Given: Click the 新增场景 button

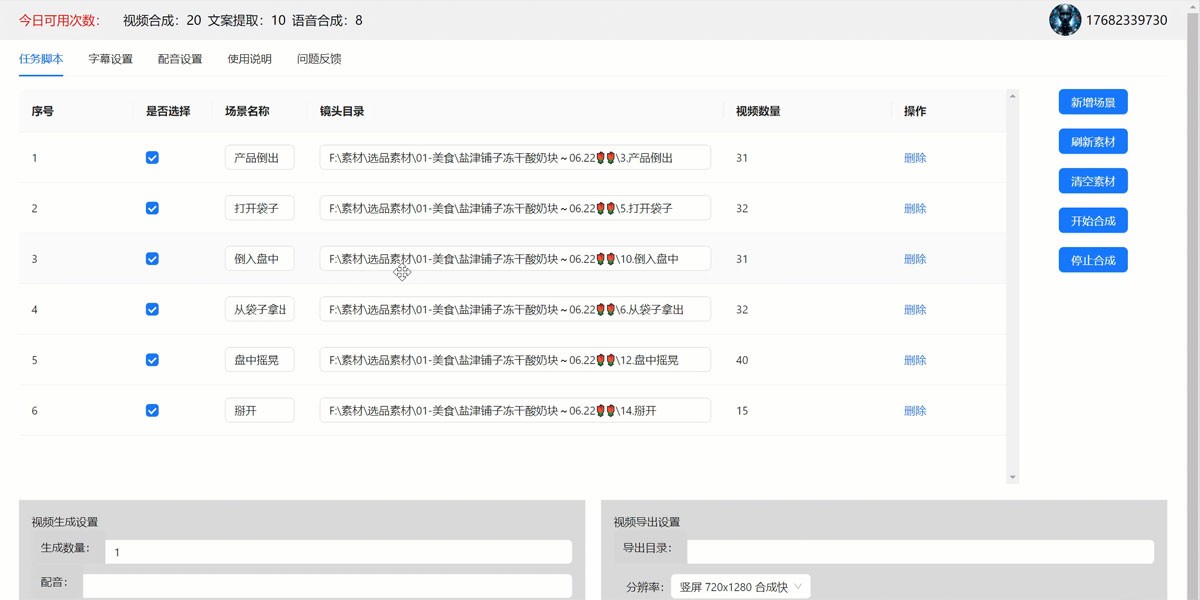Looking at the screenshot, I should pyautogui.click(x=1093, y=102).
